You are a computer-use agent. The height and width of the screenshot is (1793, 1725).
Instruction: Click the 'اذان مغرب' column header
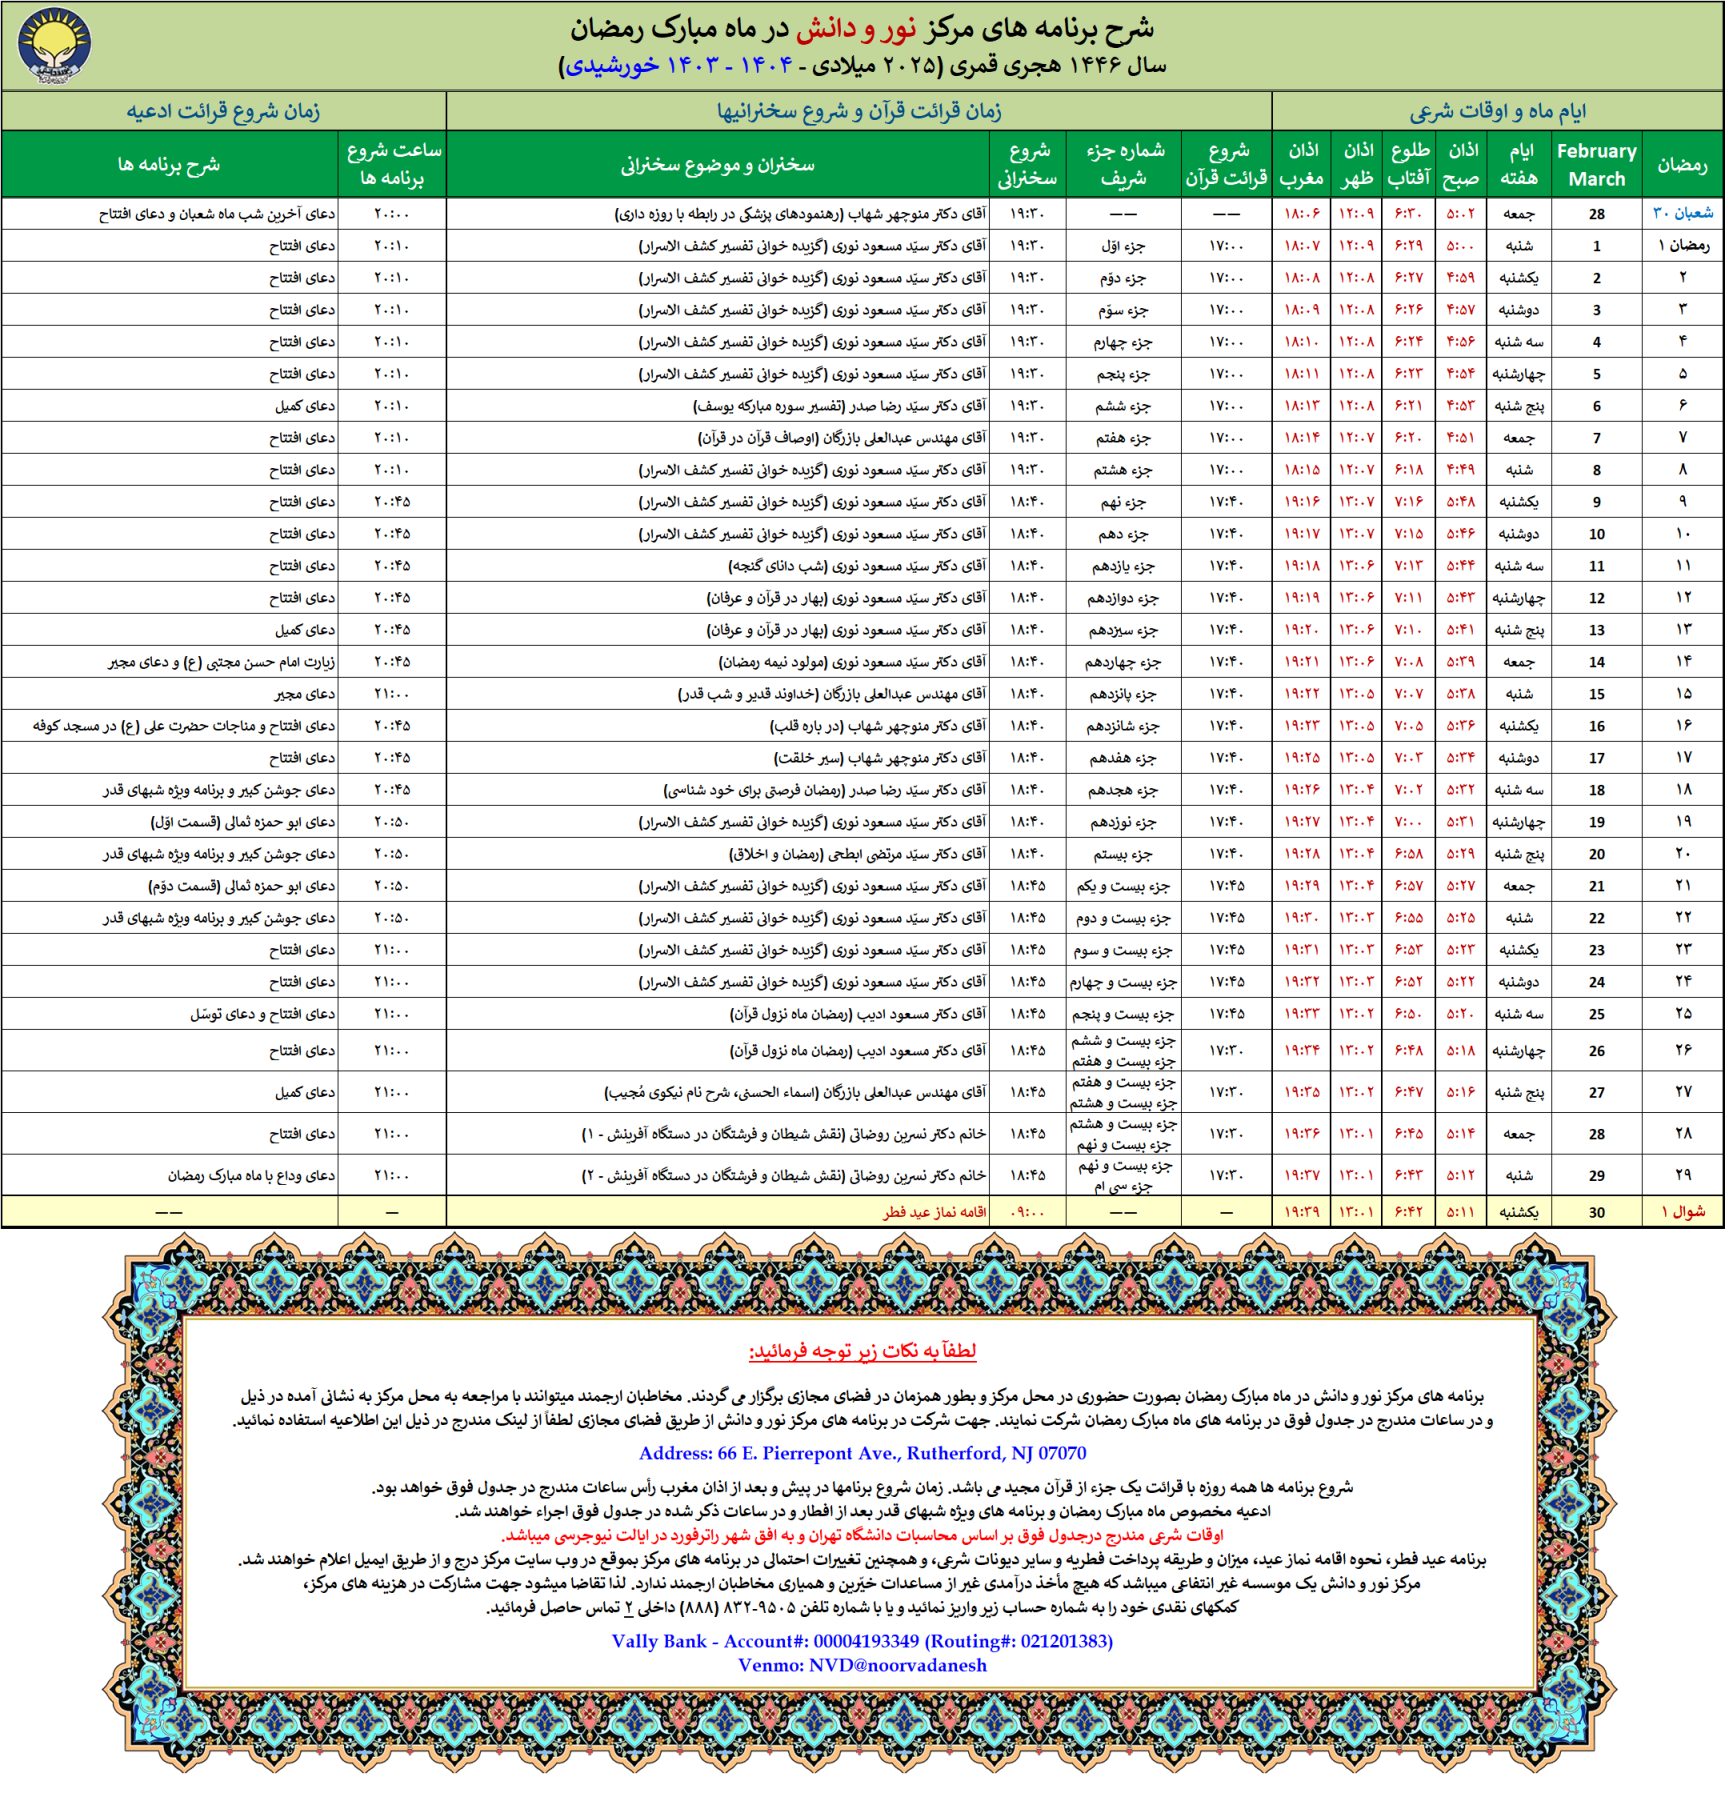[x=1301, y=164]
